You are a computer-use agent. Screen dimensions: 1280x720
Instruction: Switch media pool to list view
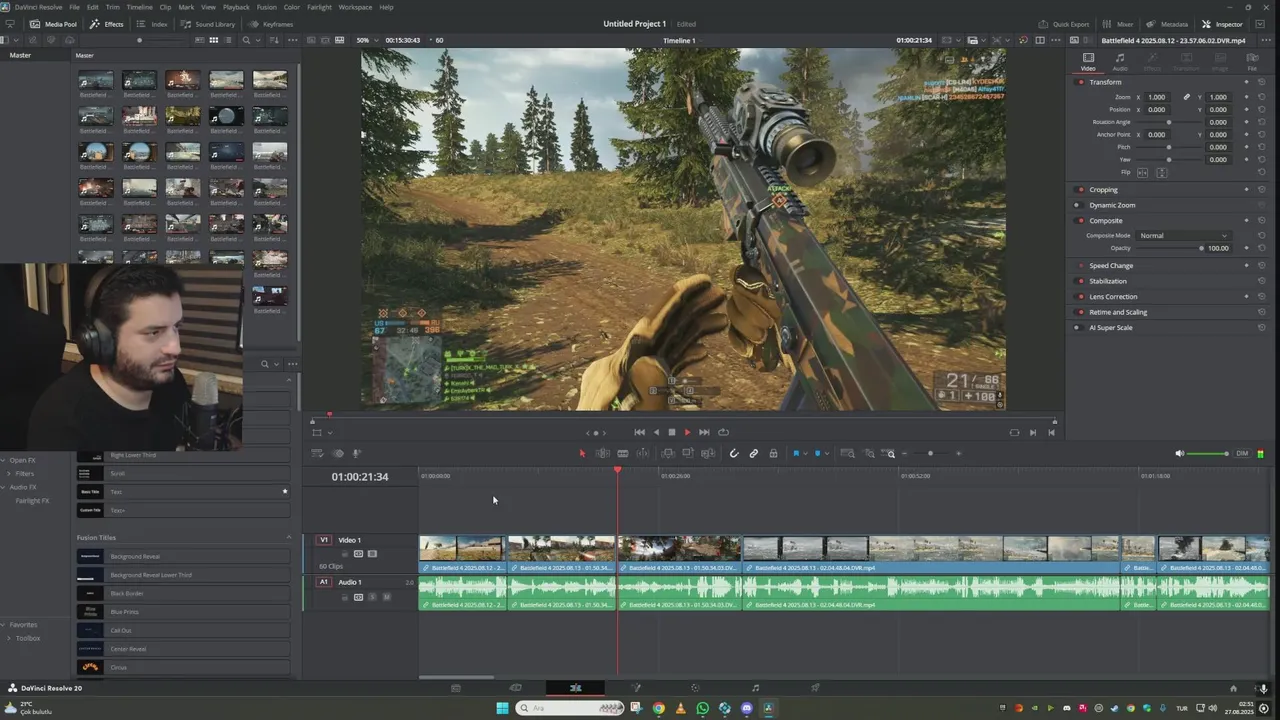[x=229, y=40]
